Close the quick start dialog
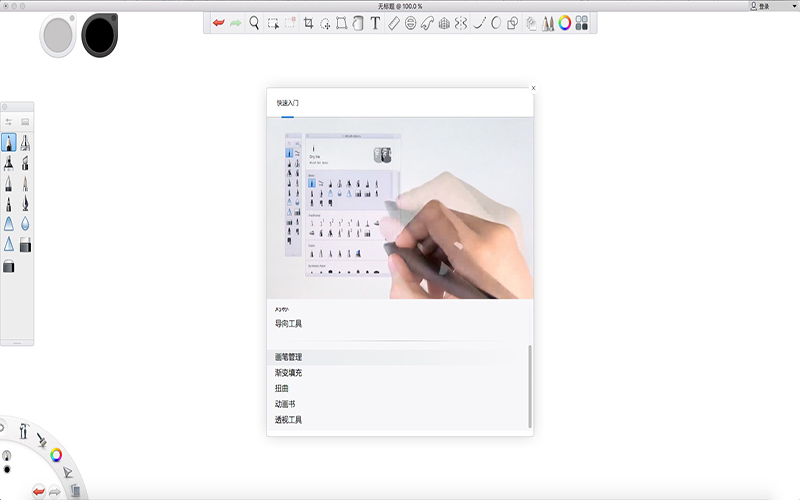 (x=533, y=88)
